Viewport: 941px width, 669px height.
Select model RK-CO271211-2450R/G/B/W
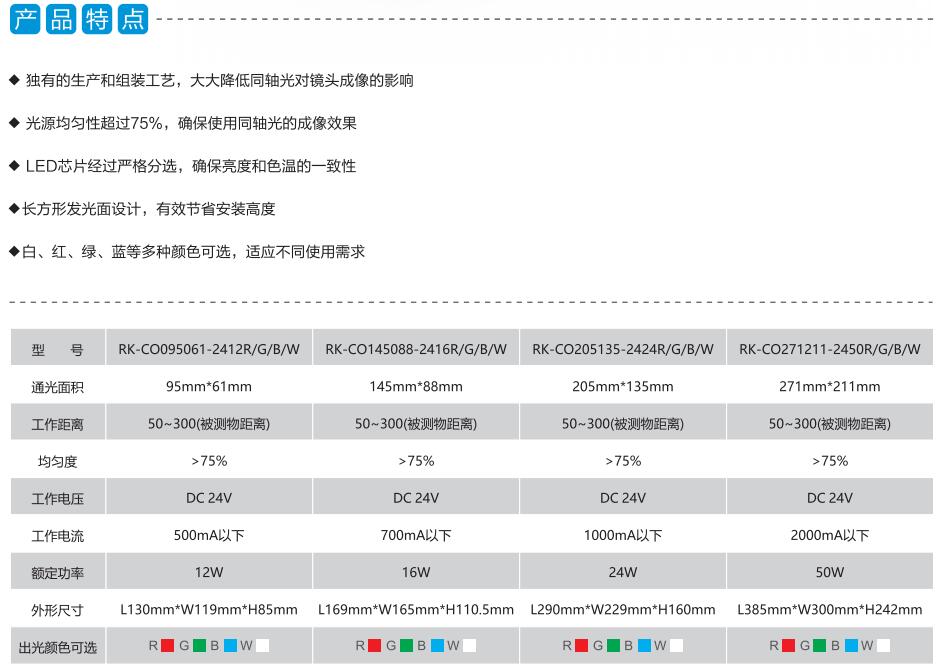pos(829,349)
